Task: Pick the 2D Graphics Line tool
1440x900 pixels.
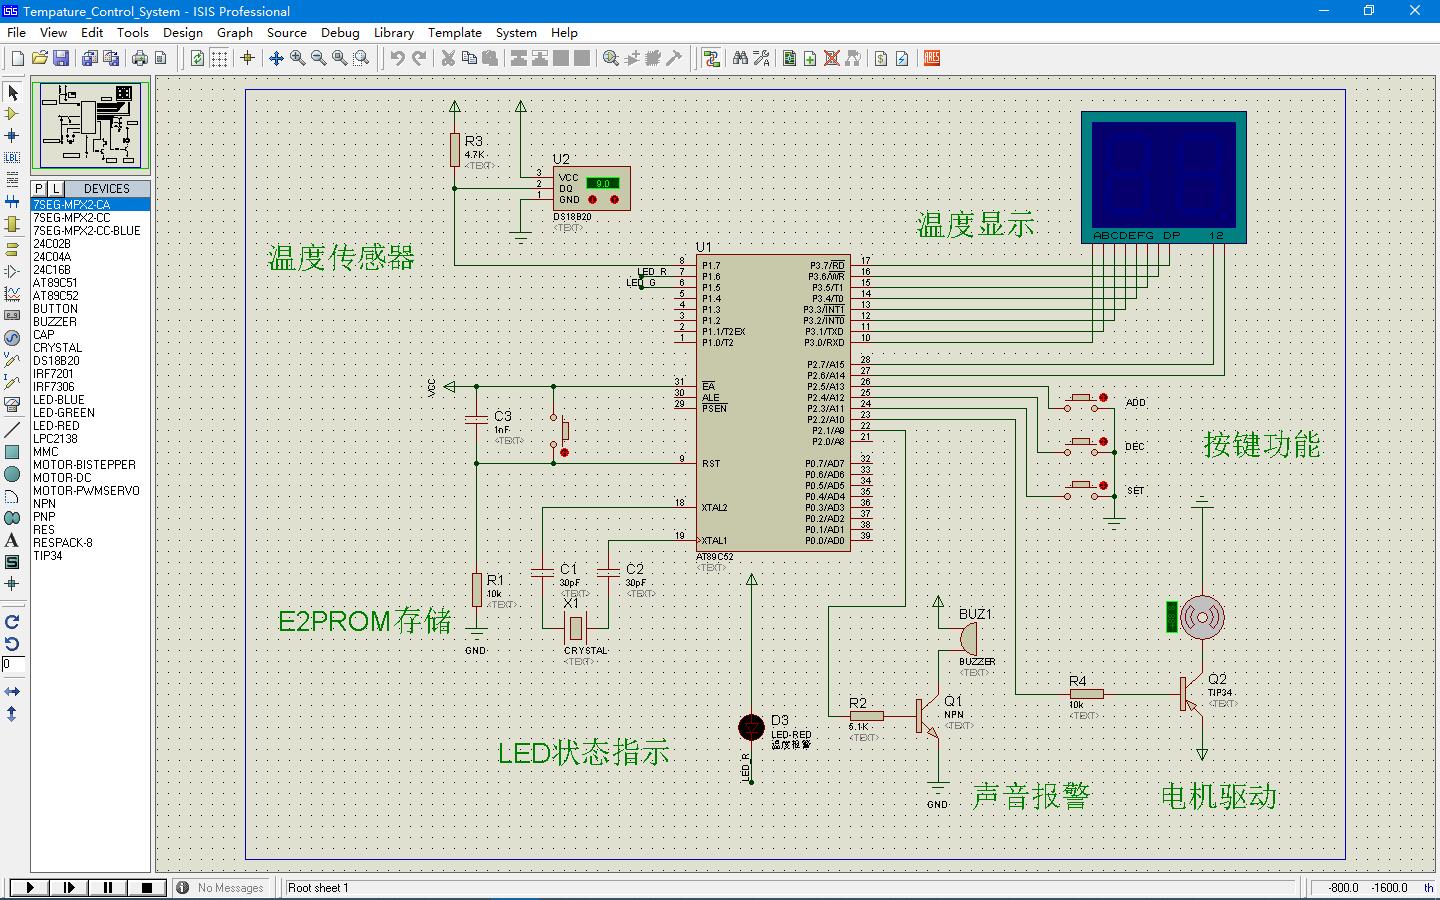Action: click(12, 430)
